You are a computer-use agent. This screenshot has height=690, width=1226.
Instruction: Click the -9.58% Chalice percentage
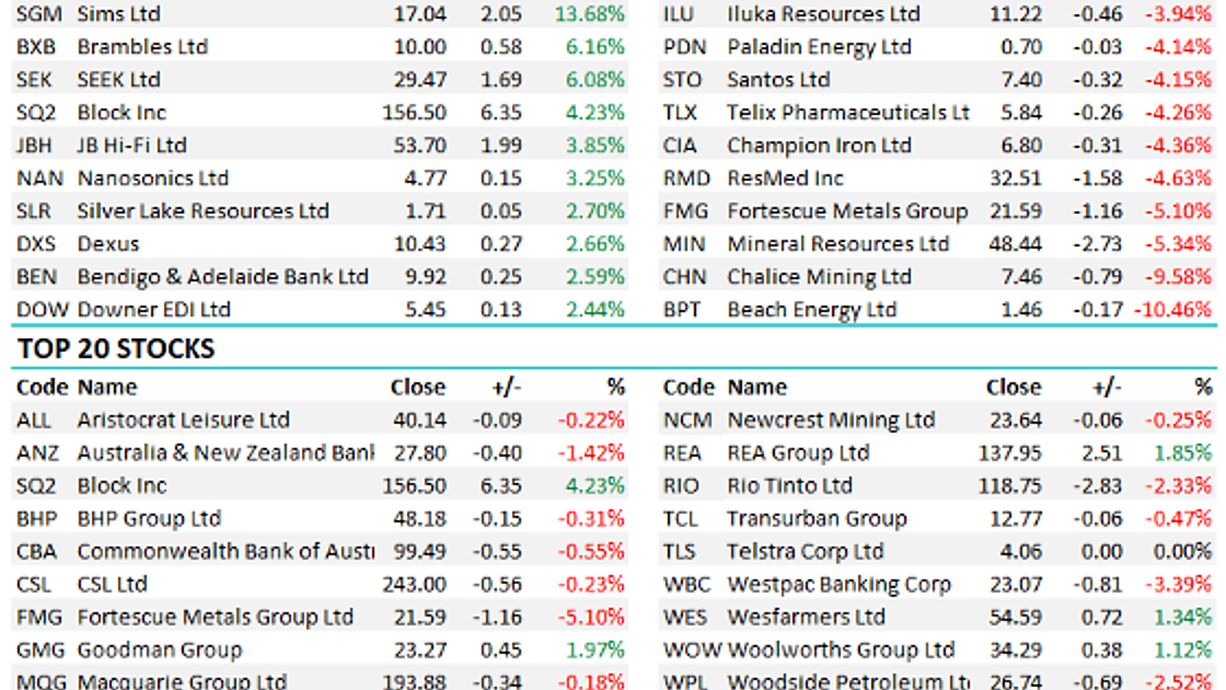(x=1180, y=277)
